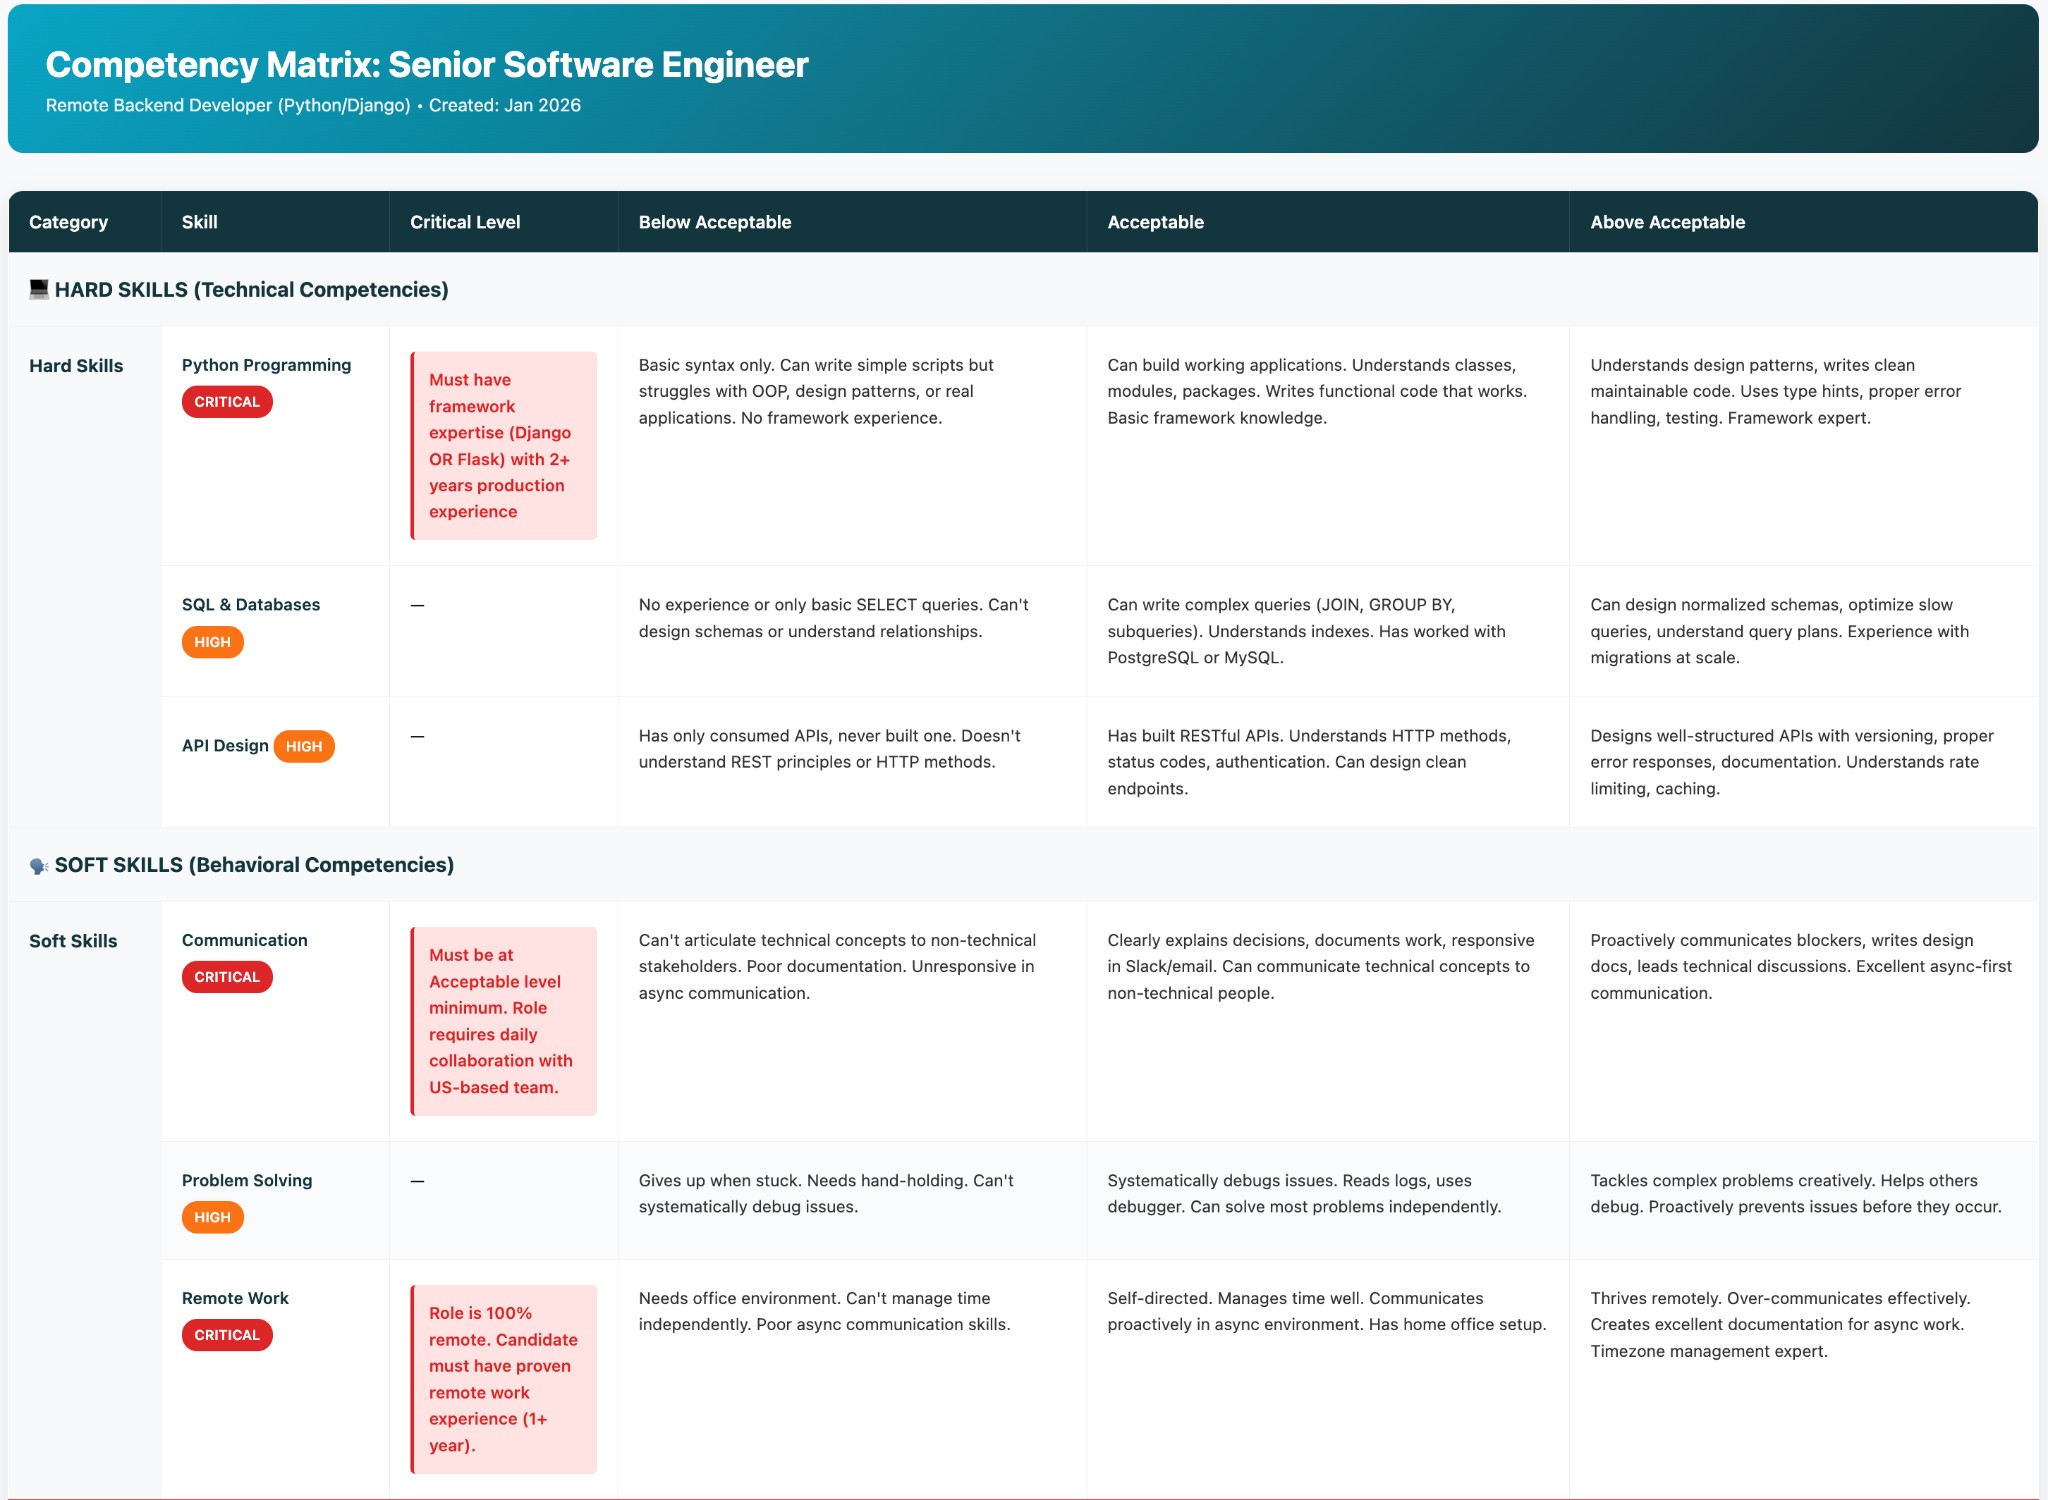The image size is (2048, 1500).
Task: Select the CRITICAL badge under Remote Work
Action: [227, 1334]
